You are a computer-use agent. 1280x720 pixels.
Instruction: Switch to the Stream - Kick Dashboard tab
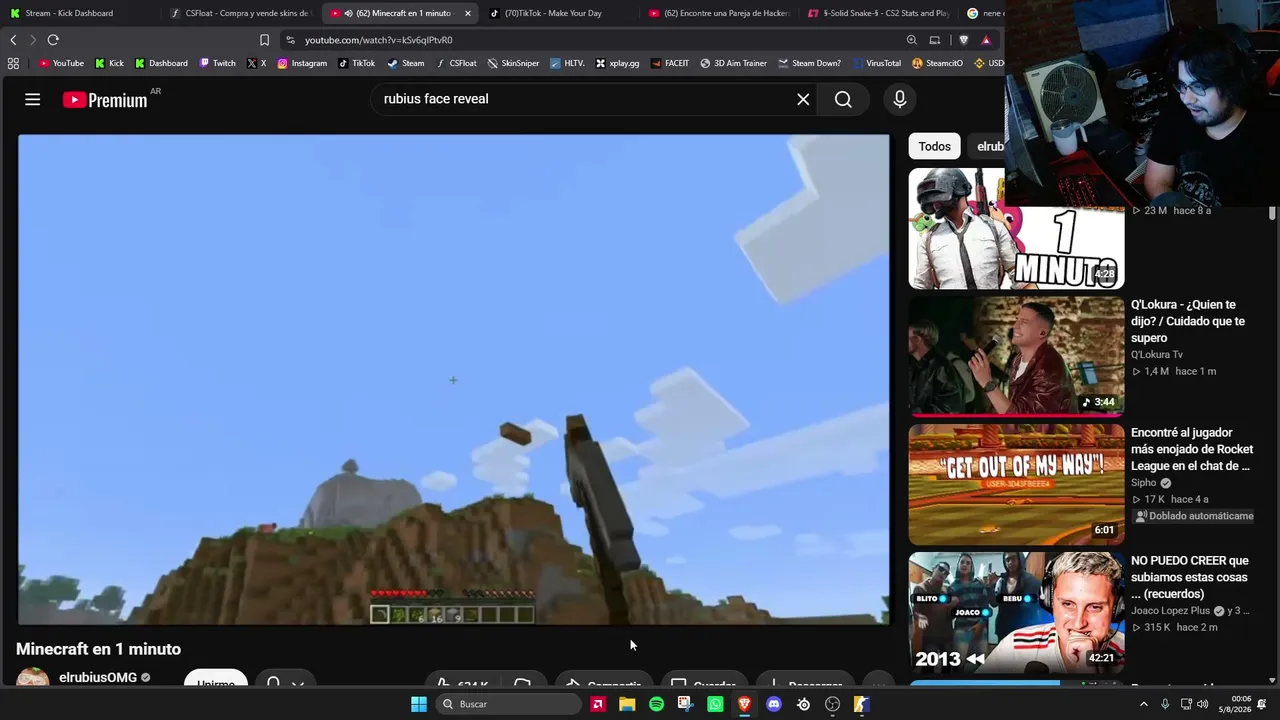click(78, 13)
